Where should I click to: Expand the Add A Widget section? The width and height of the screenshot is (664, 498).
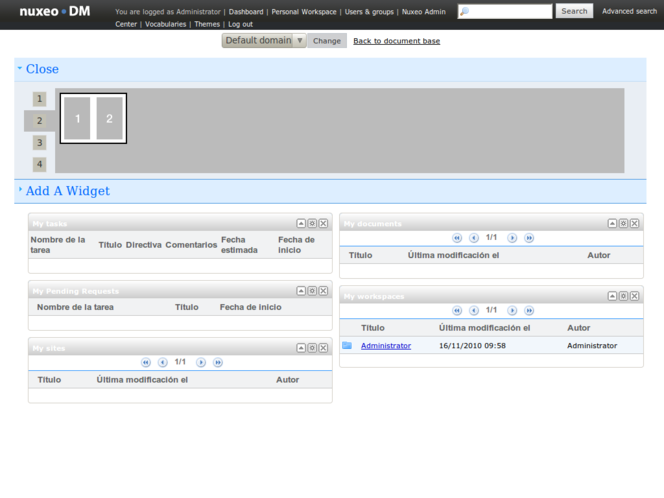click(x=67, y=191)
